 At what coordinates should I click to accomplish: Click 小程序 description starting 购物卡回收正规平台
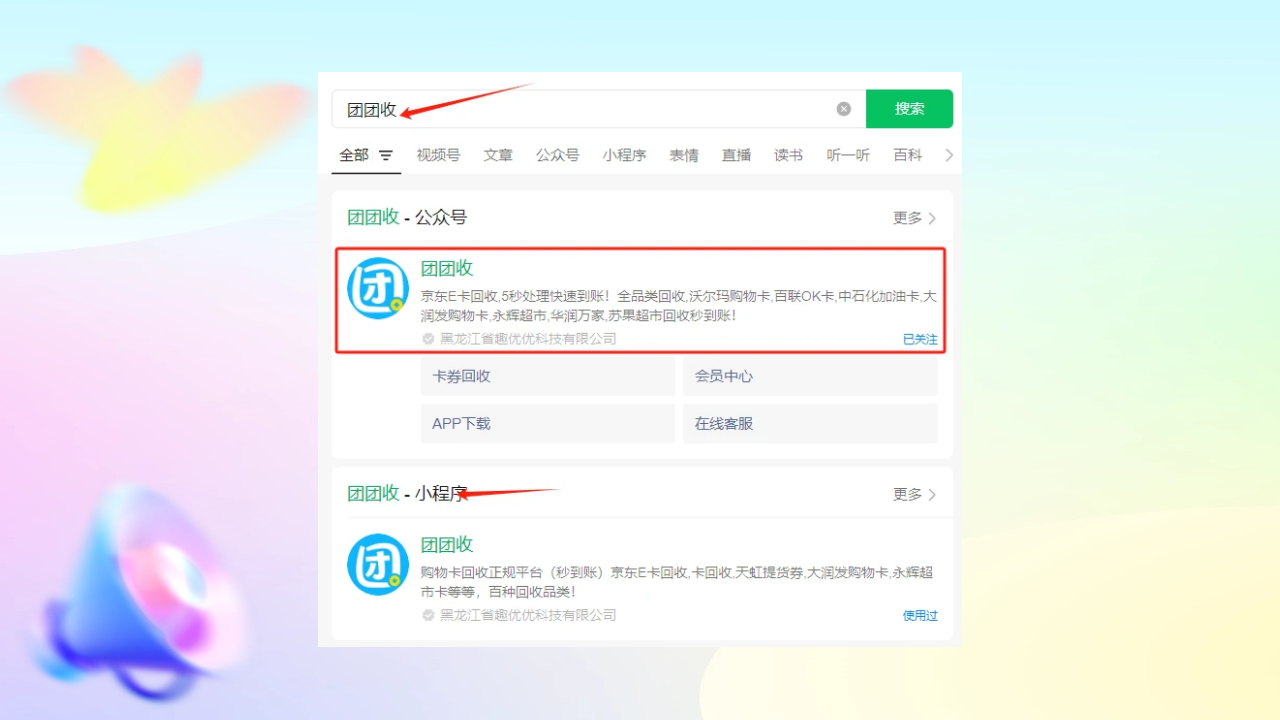coord(677,582)
